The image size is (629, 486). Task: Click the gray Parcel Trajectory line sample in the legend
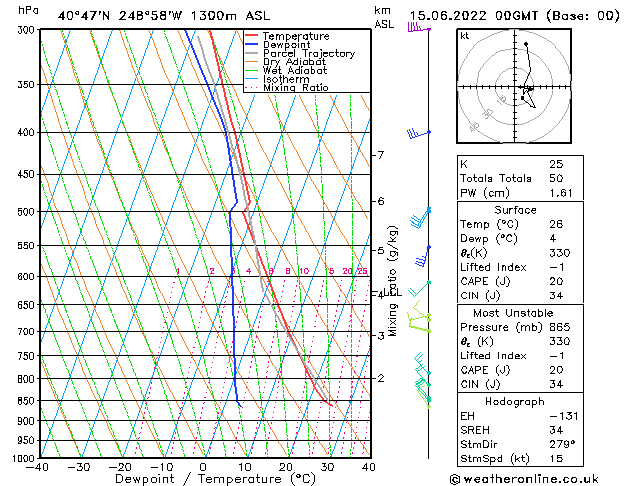pyautogui.click(x=251, y=53)
